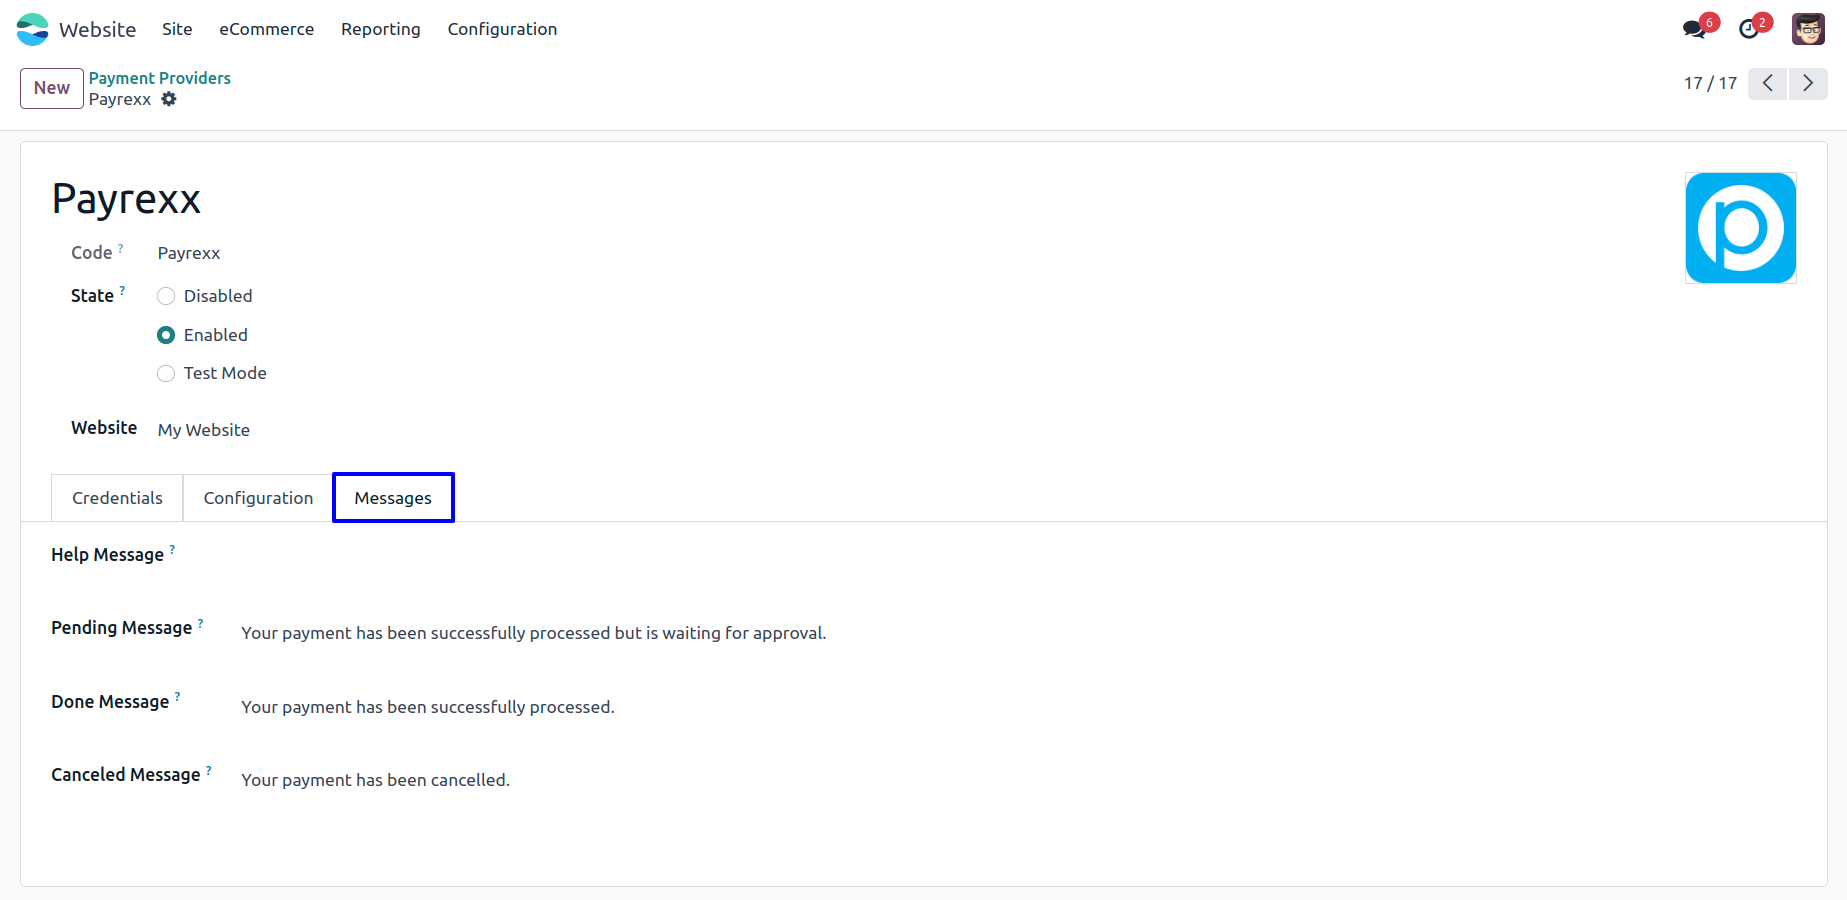Open the Site menu
The image size is (1847, 900).
tap(177, 29)
